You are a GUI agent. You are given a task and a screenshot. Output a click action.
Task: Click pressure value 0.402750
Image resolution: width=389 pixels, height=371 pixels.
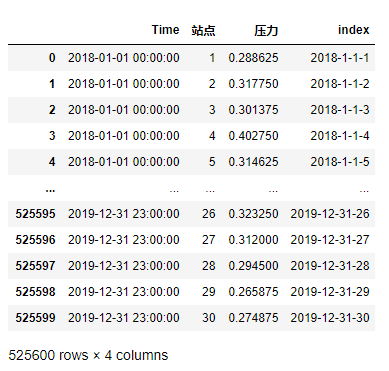pos(253,136)
